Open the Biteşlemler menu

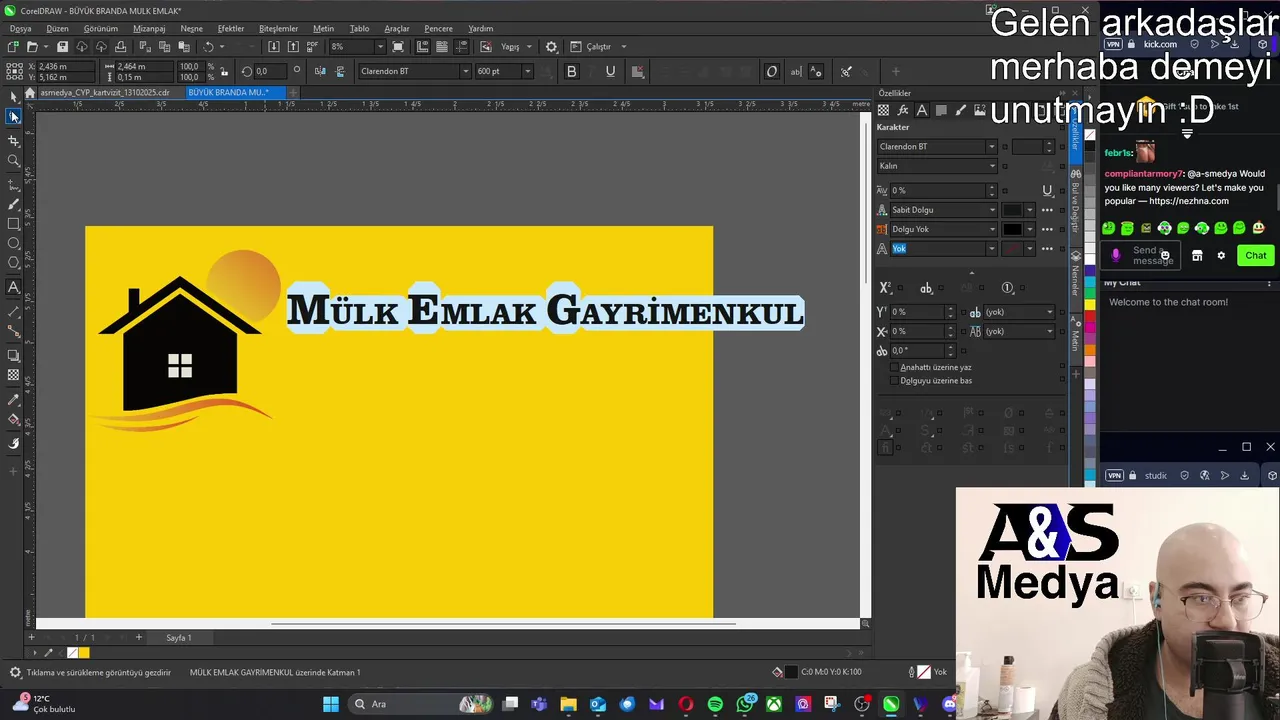click(x=278, y=28)
